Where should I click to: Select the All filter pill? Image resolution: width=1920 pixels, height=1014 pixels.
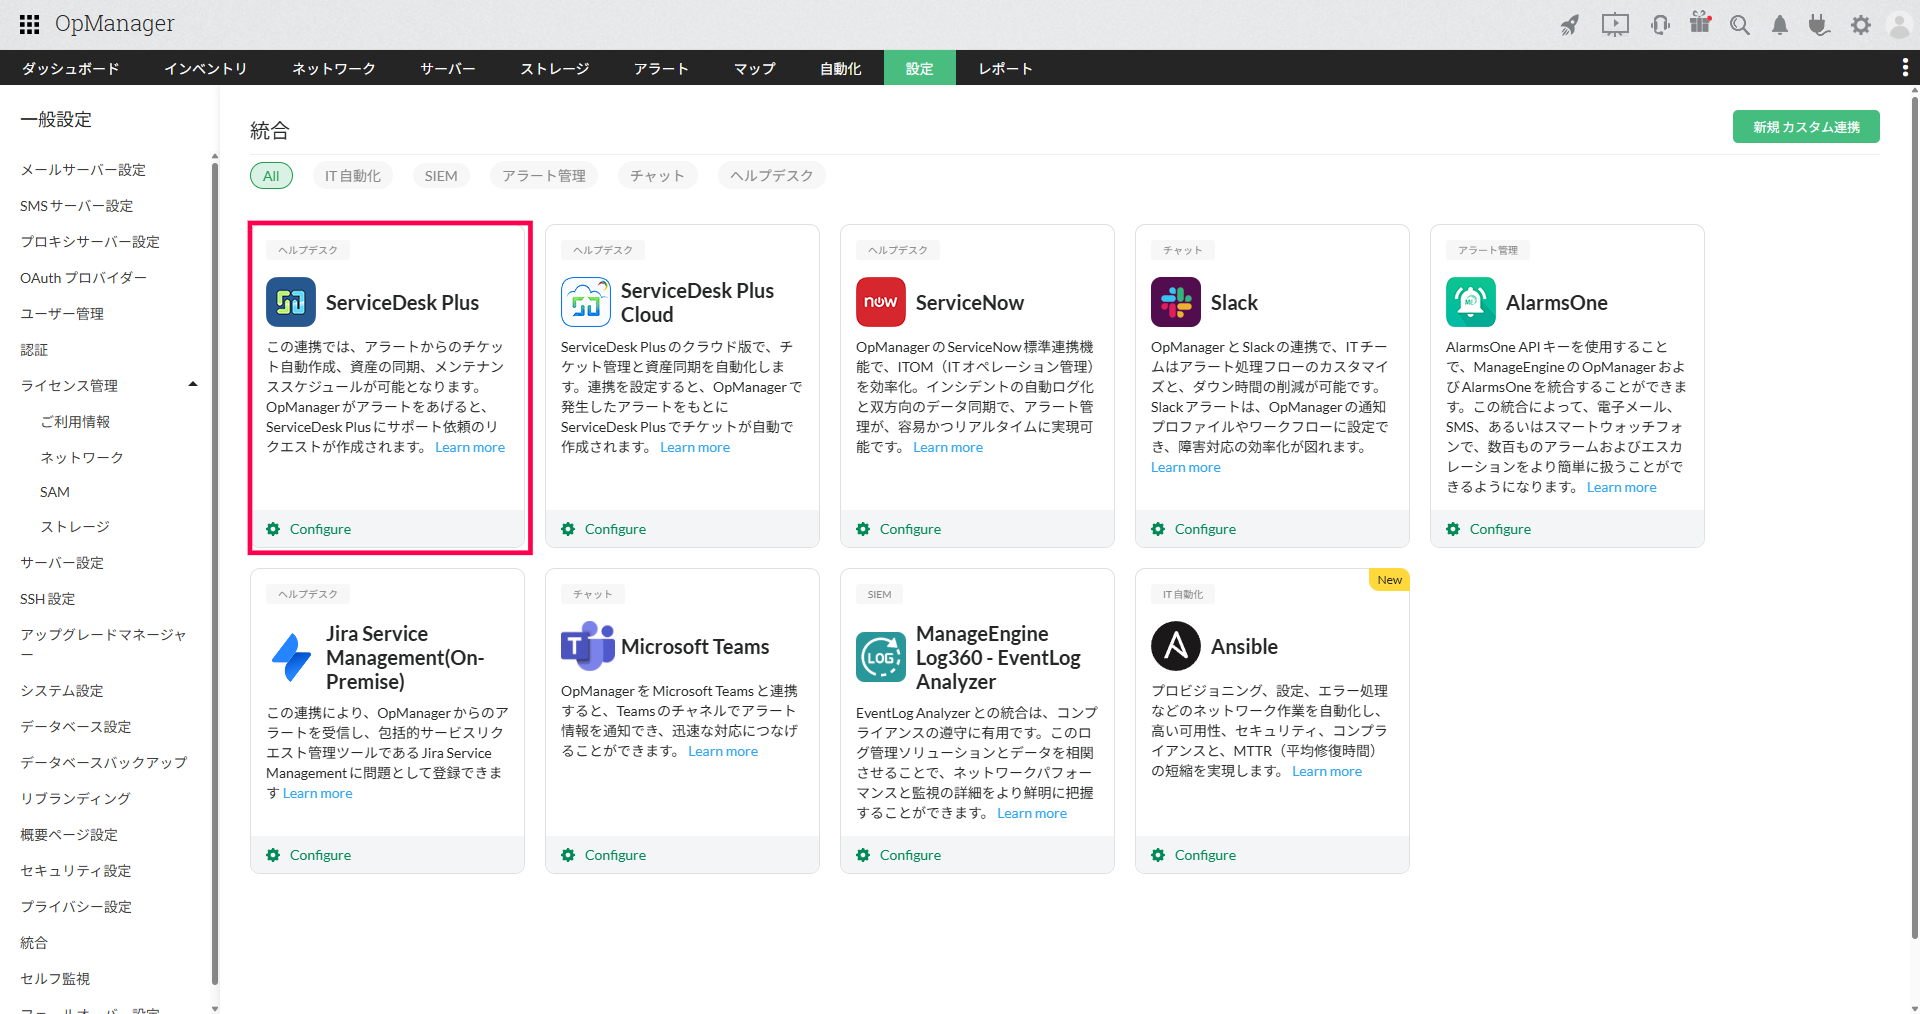click(x=271, y=176)
